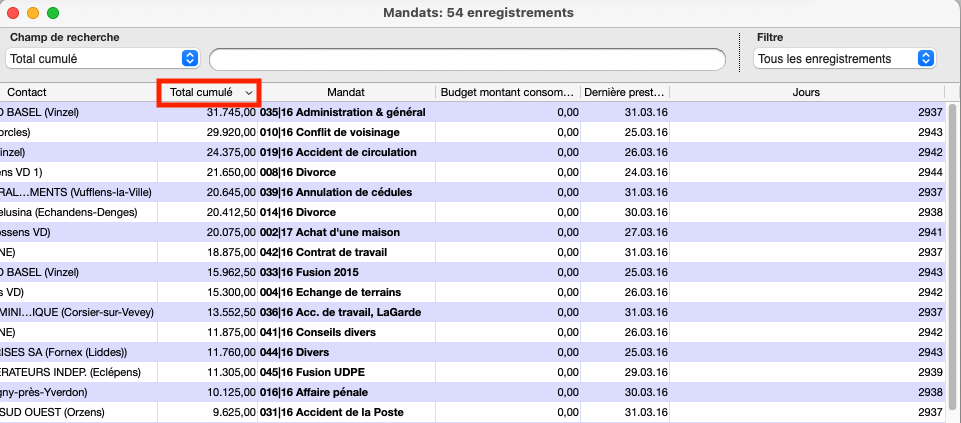Select row '014|16 Divorce'

pyautogui.click(x=473, y=212)
